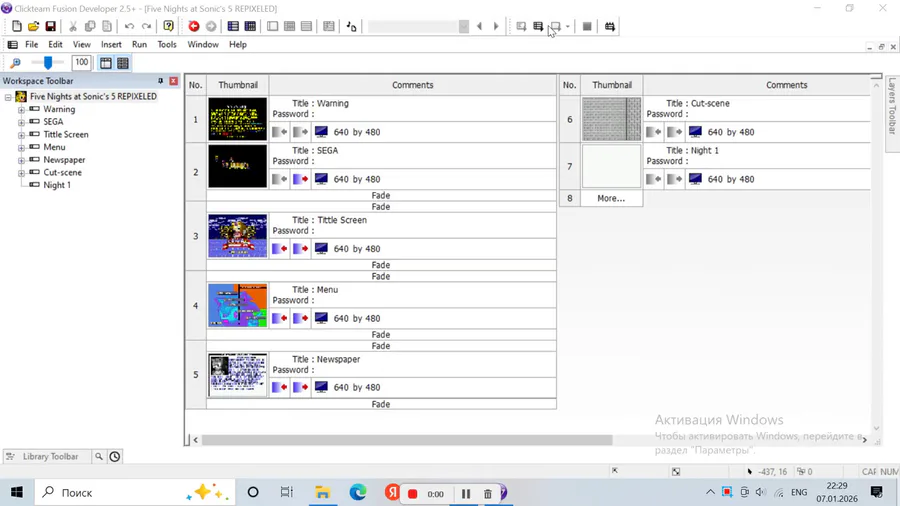Click the next frame arrow icon
The width and height of the screenshot is (900, 506).
(496, 26)
